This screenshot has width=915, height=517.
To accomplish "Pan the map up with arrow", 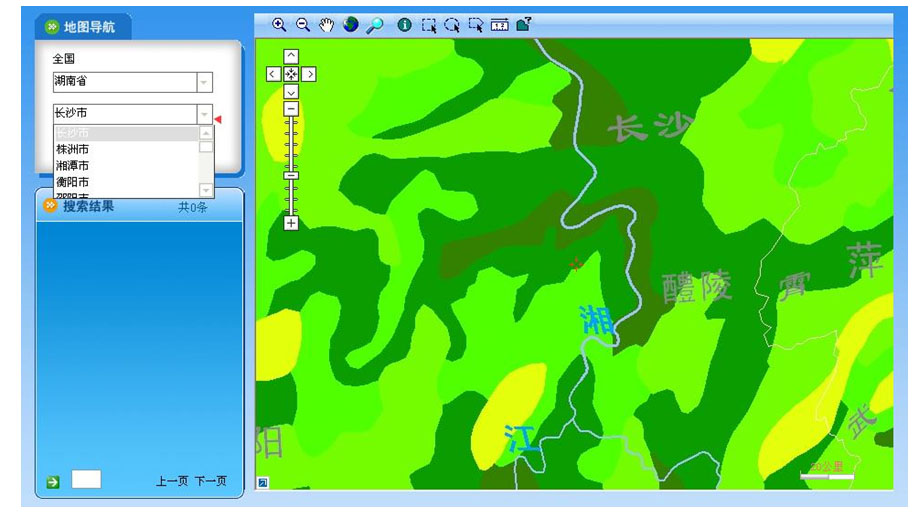I will pyautogui.click(x=291, y=56).
